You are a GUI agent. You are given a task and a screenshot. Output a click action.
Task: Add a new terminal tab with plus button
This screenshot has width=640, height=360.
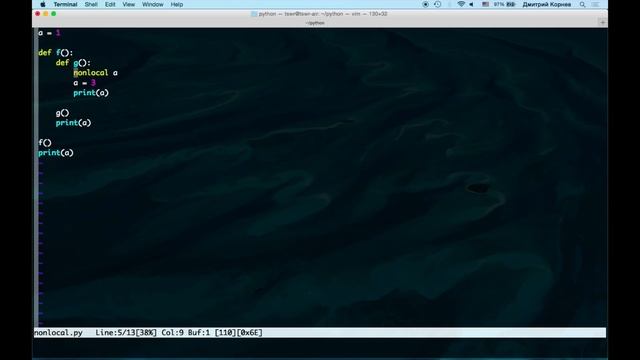point(602,23)
